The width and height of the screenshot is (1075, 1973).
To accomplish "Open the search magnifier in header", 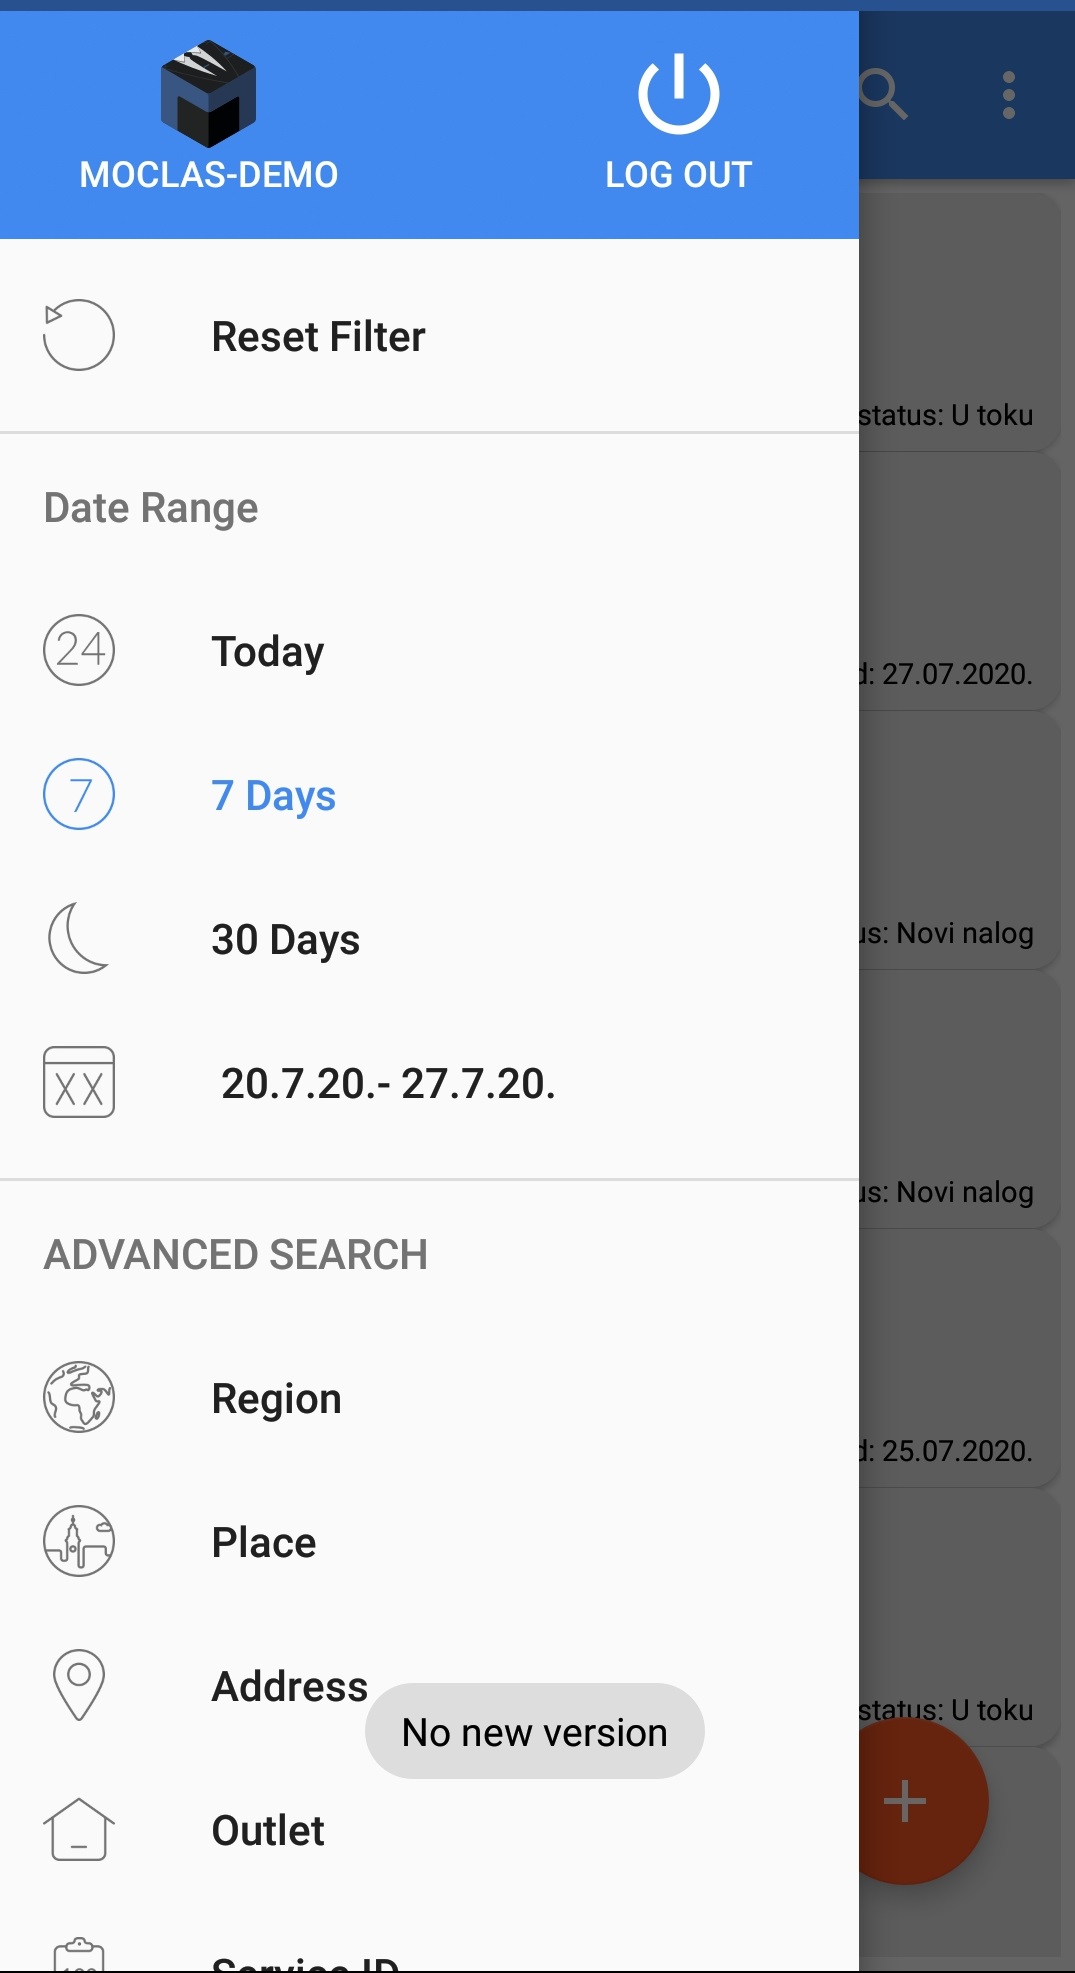I will pos(884,95).
